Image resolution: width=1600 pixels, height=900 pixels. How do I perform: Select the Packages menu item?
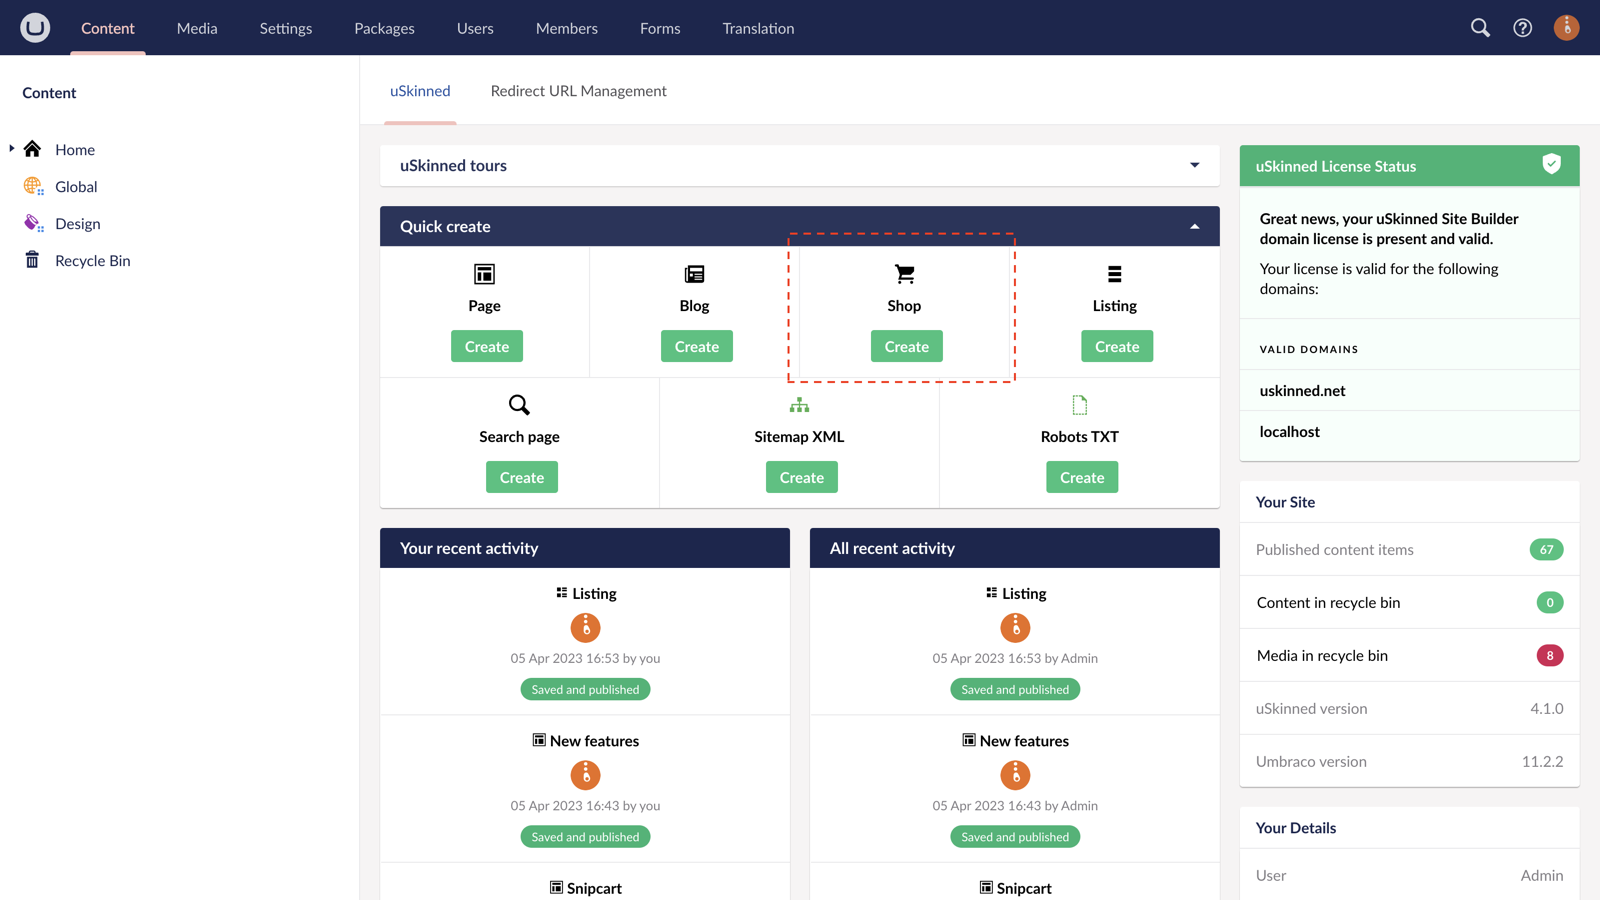(x=384, y=28)
